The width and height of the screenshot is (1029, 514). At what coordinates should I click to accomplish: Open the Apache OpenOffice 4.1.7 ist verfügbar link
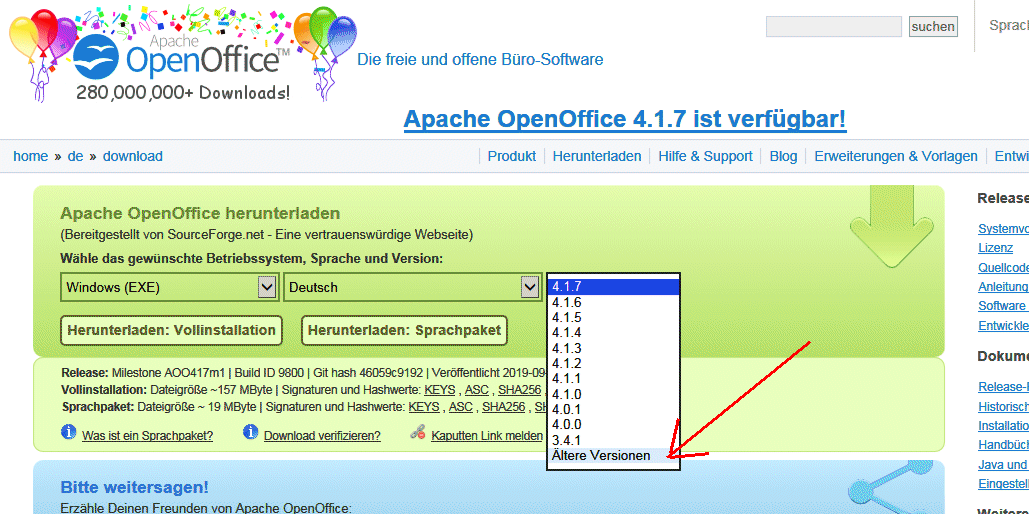pyautogui.click(x=625, y=119)
